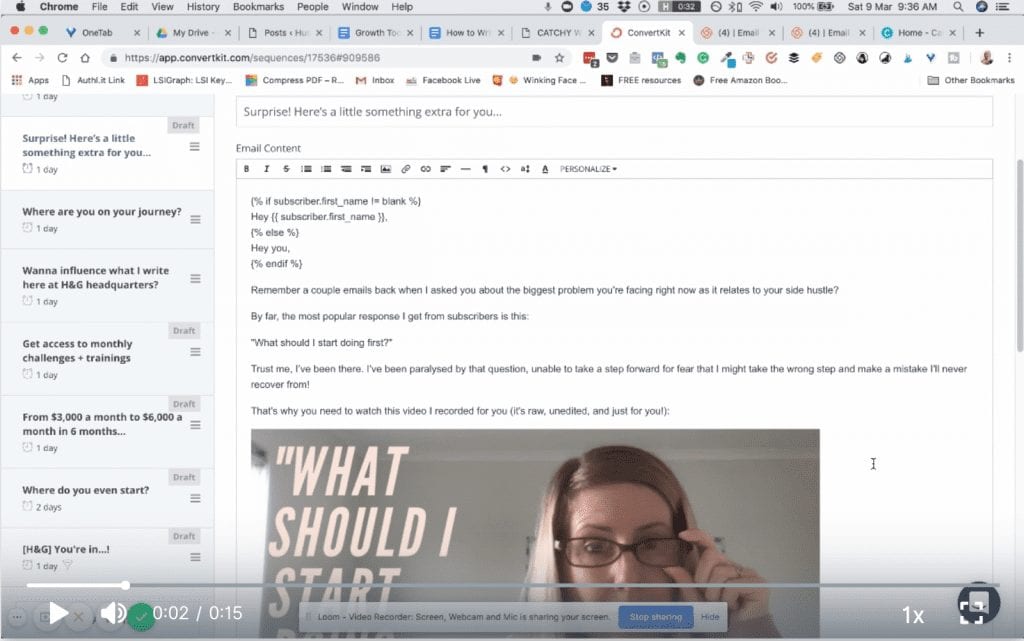Change the 1x playback speed
The width and height of the screenshot is (1024, 641).
[912, 615]
